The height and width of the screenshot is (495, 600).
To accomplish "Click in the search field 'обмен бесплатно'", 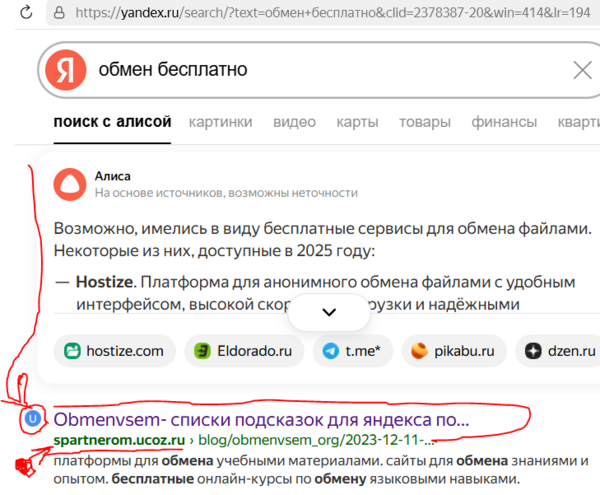I will pos(320,70).
